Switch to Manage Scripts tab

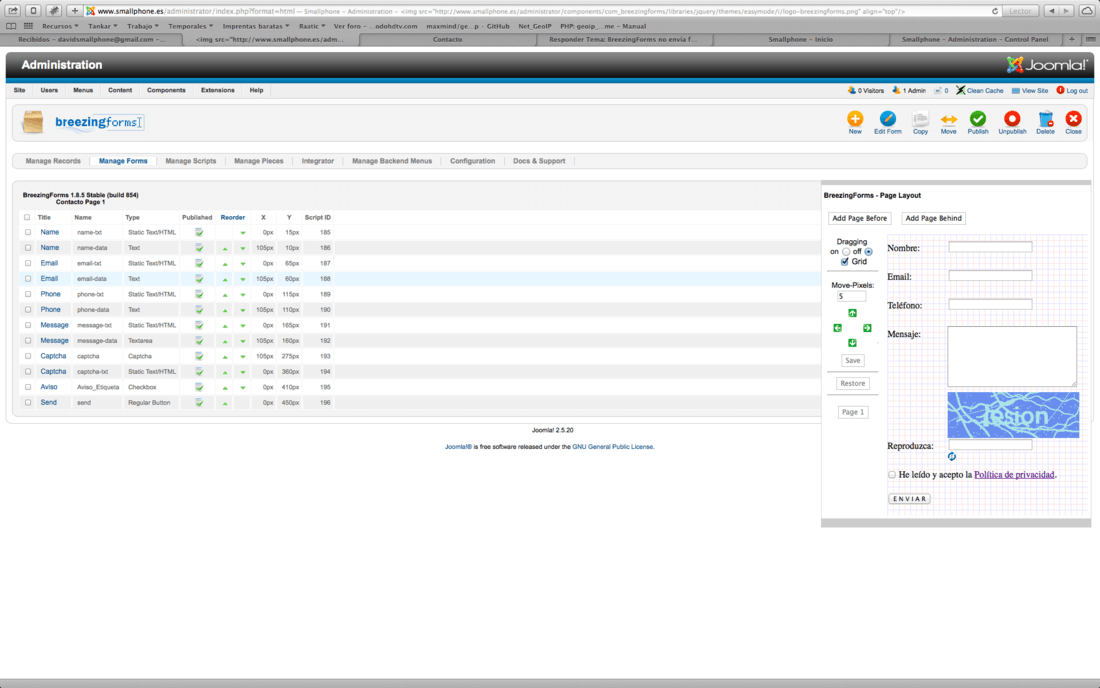[191, 161]
